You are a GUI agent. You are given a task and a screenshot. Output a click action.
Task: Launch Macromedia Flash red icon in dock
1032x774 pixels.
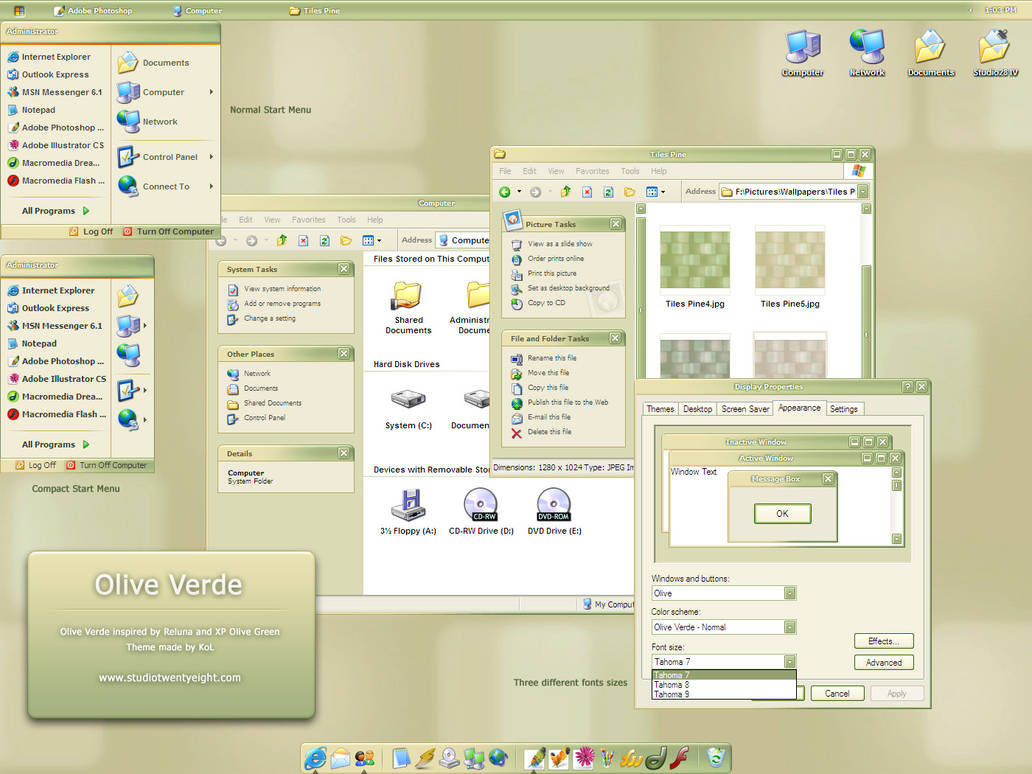tap(680, 758)
